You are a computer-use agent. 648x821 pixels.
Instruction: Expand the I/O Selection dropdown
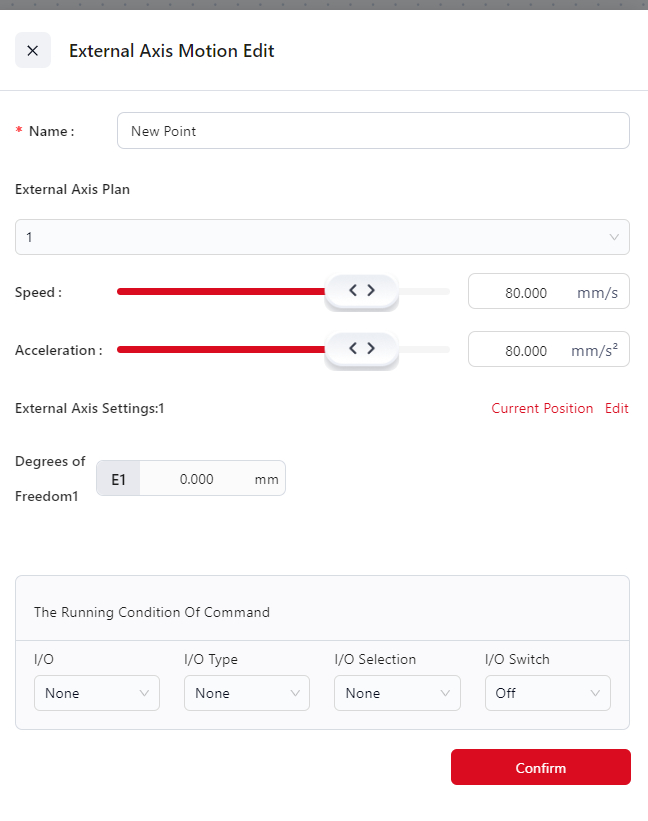[397, 693]
